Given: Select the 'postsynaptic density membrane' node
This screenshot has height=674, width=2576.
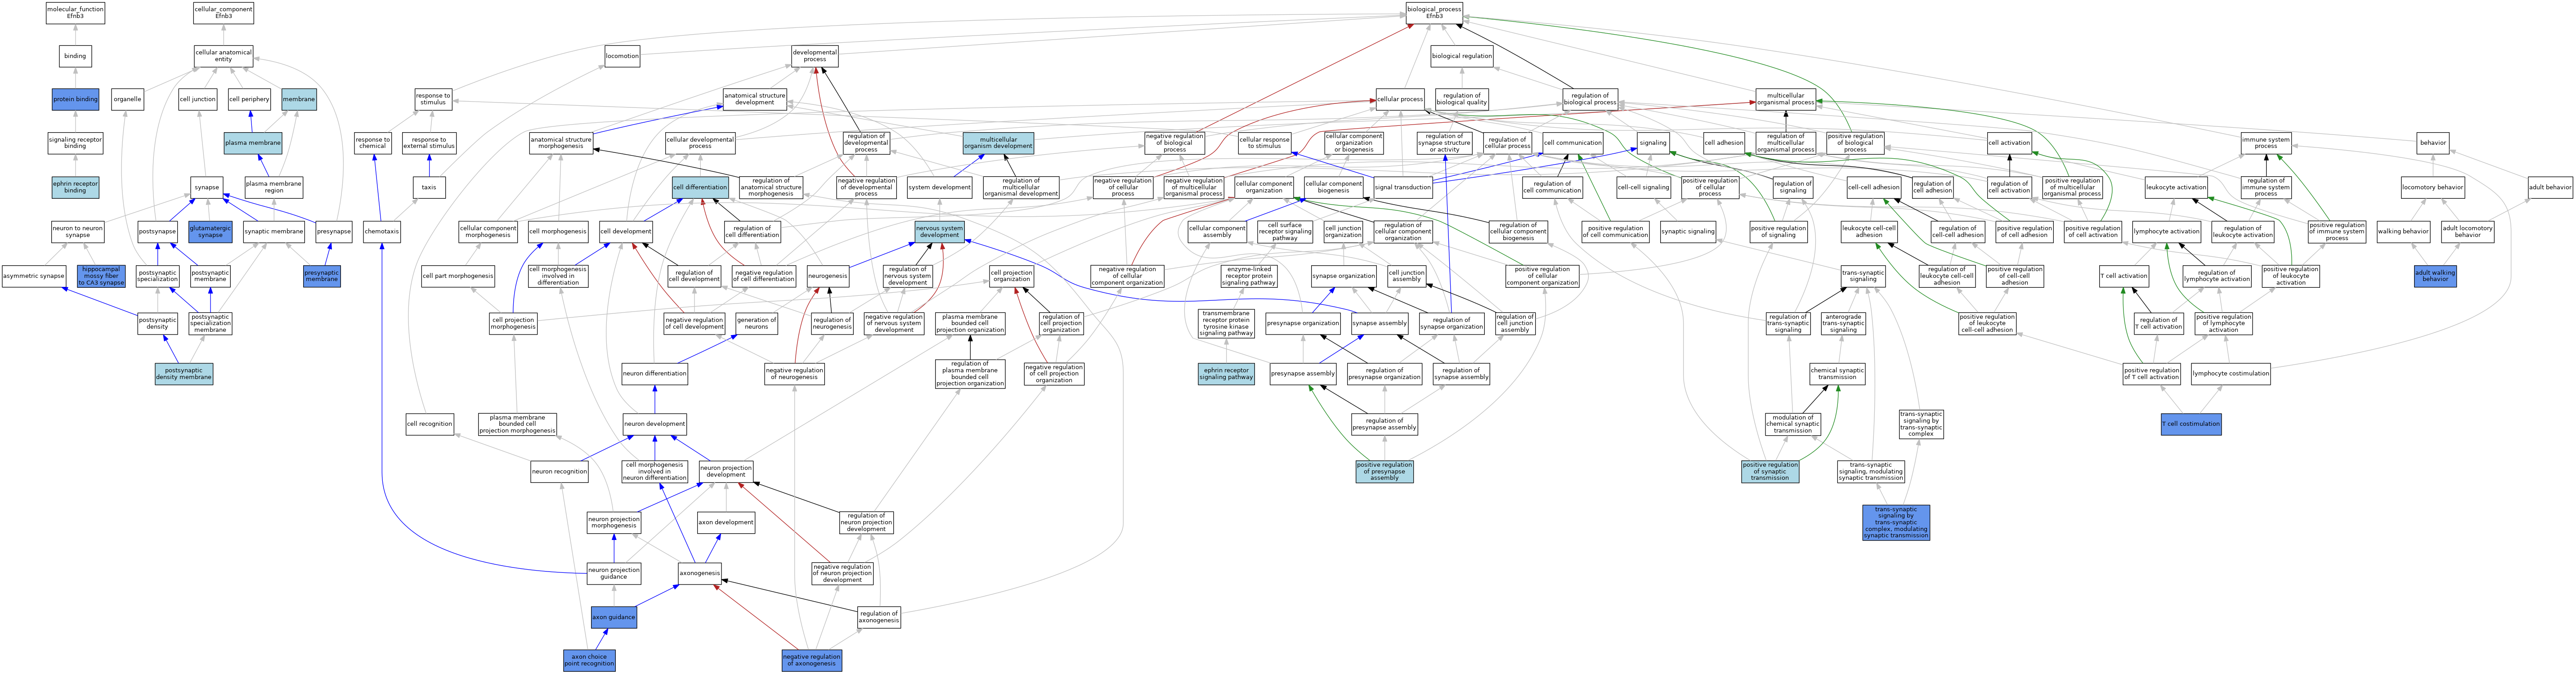Looking at the screenshot, I should (x=184, y=374).
